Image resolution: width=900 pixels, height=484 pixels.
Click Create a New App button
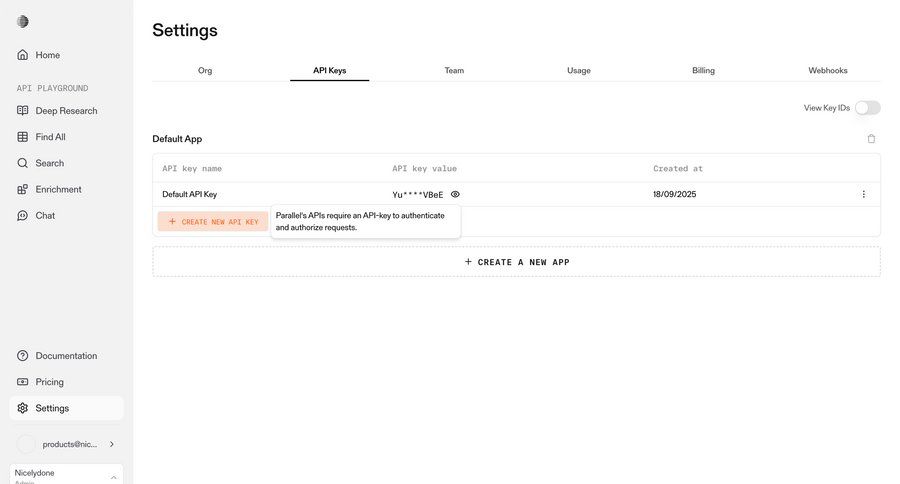point(516,262)
